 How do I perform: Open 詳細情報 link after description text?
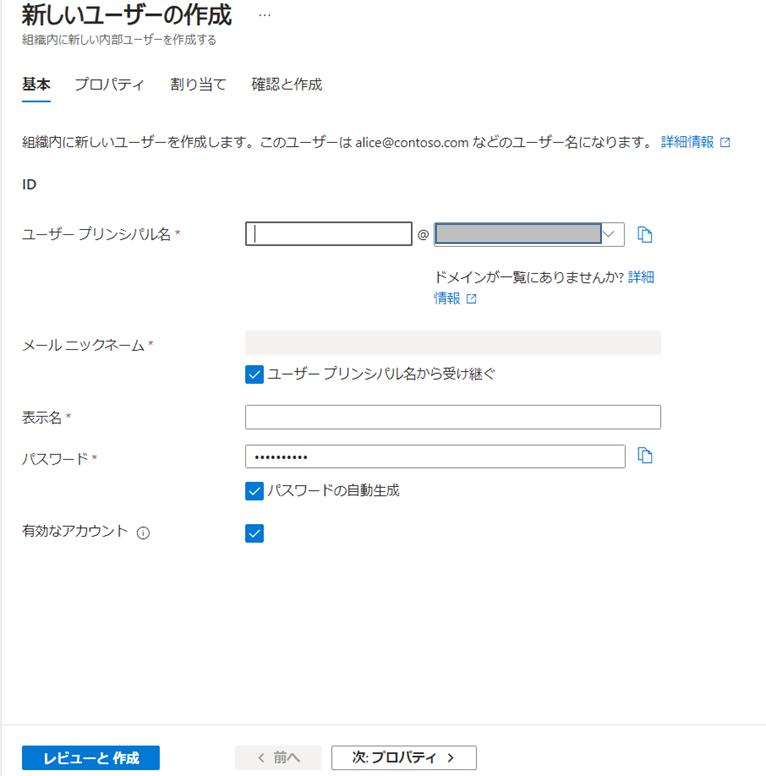tap(695, 143)
